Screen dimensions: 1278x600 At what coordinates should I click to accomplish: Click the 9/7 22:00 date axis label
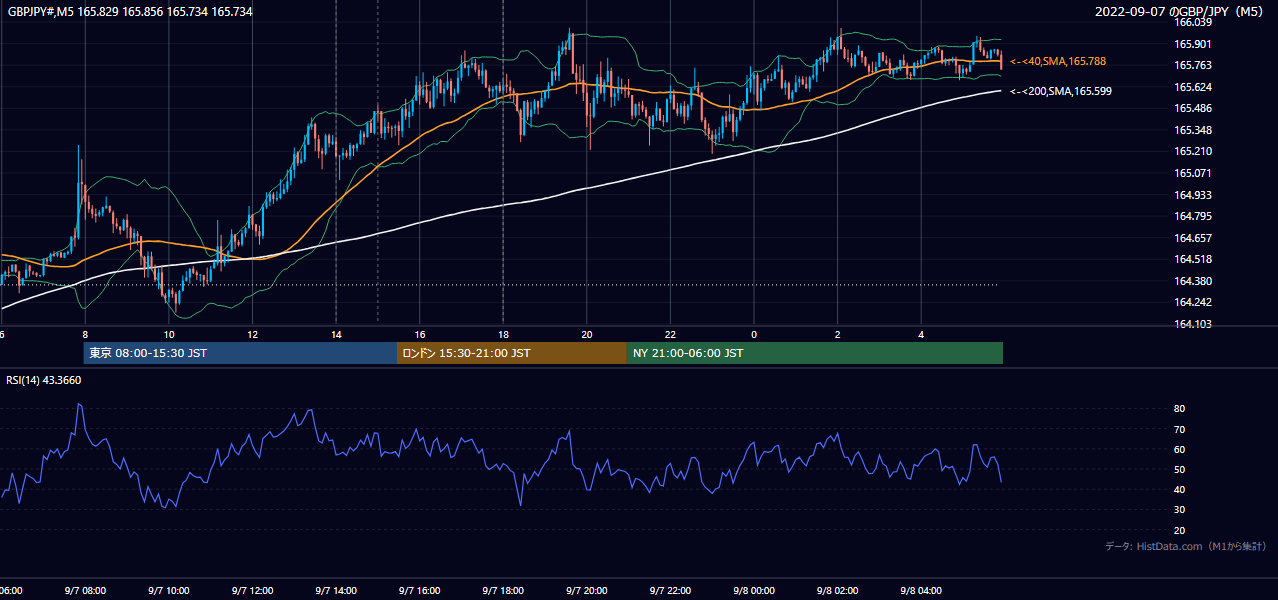[670, 591]
